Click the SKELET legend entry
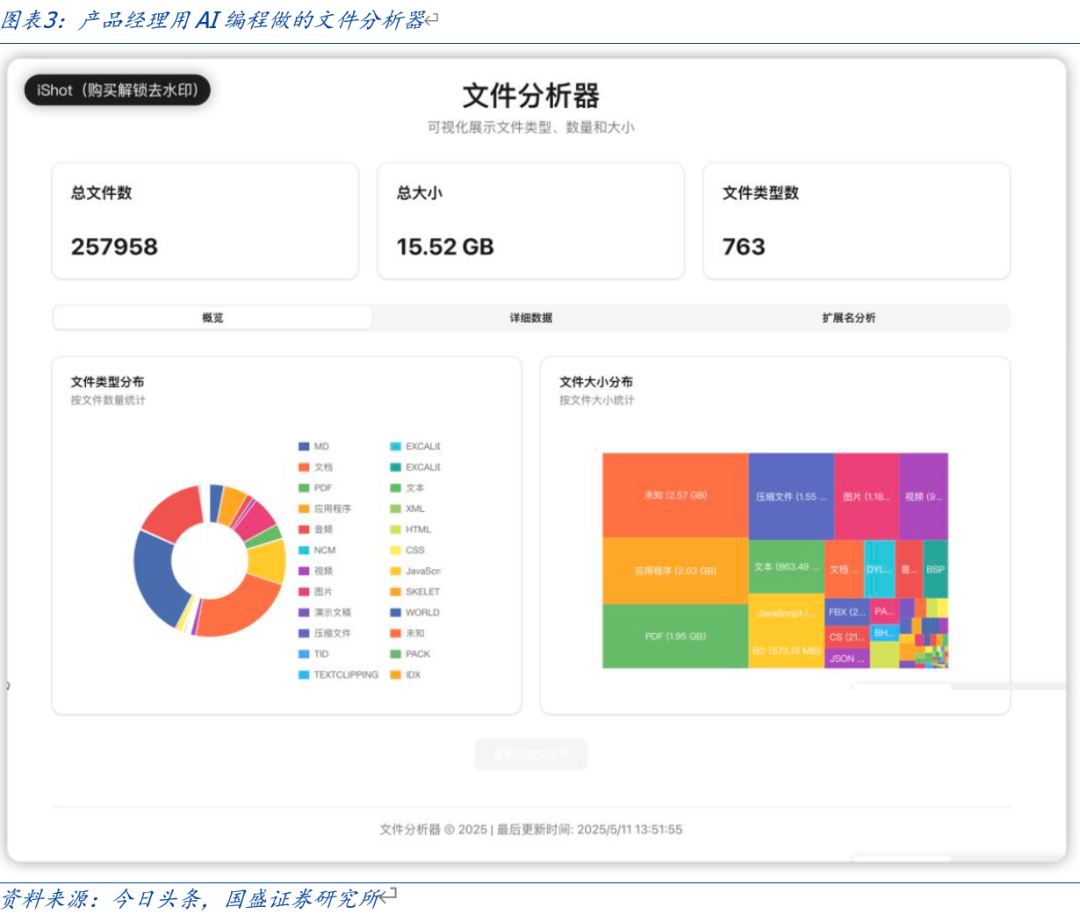This screenshot has height=914, width=1080. tap(415, 591)
